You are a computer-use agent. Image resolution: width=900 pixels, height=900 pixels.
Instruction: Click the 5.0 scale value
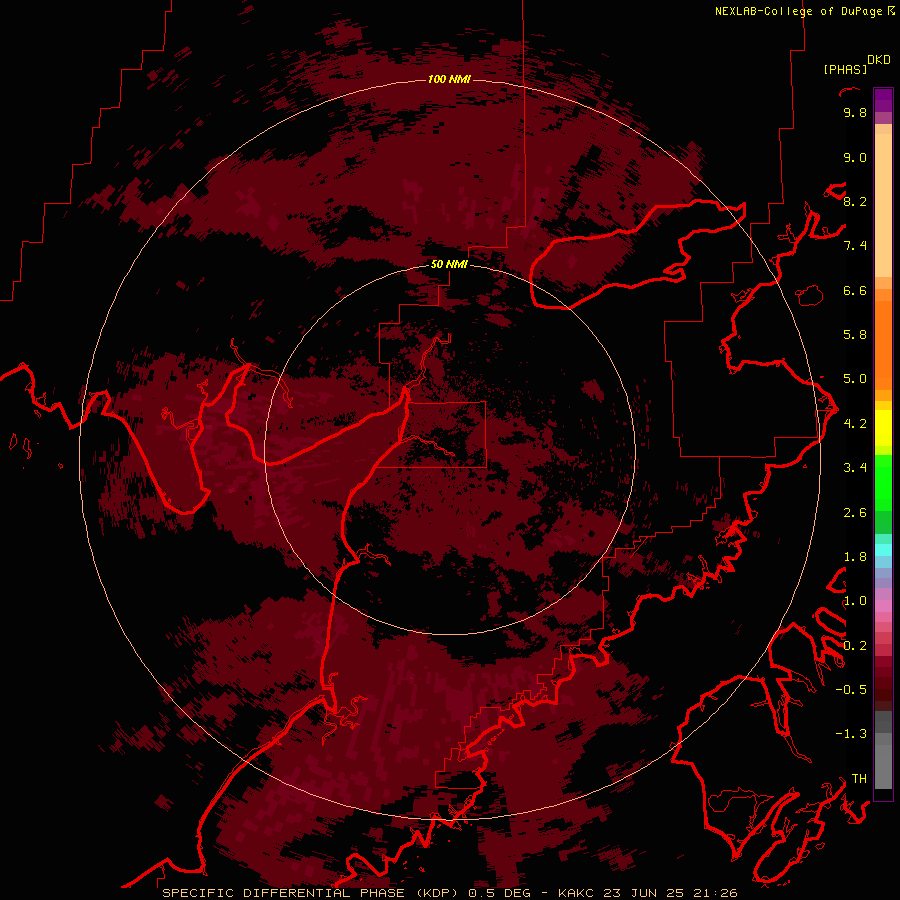pyautogui.click(x=855, y=379)
